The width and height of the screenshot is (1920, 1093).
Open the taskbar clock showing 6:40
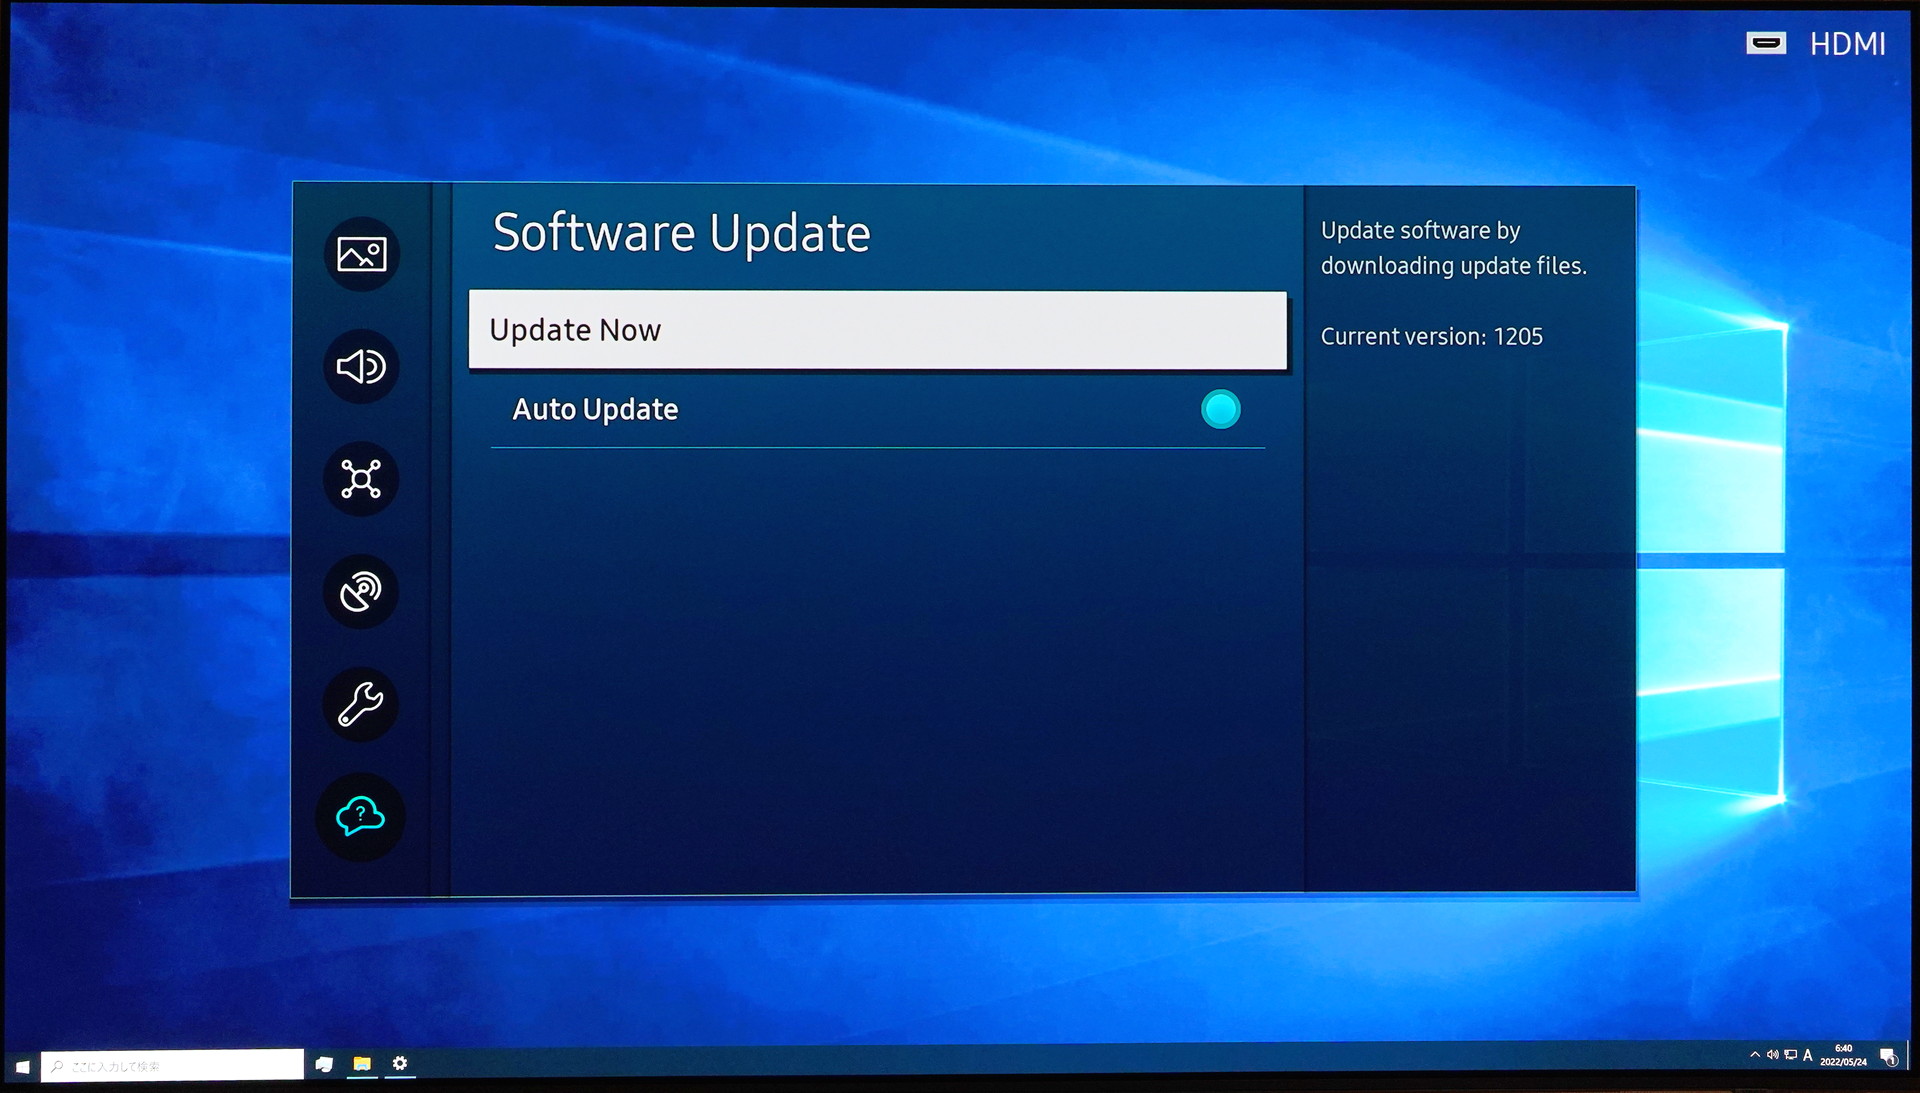tap(1843, 1055)
